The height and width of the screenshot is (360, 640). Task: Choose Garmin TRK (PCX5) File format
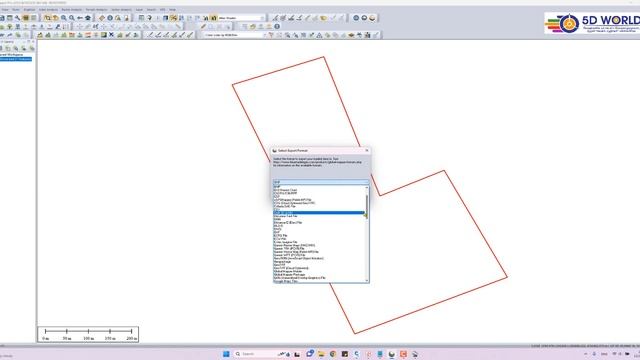point(289,249)
